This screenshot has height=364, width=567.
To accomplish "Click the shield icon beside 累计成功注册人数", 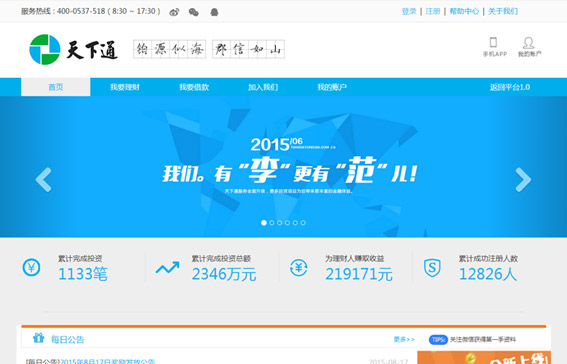I will [x=432, y=268].
